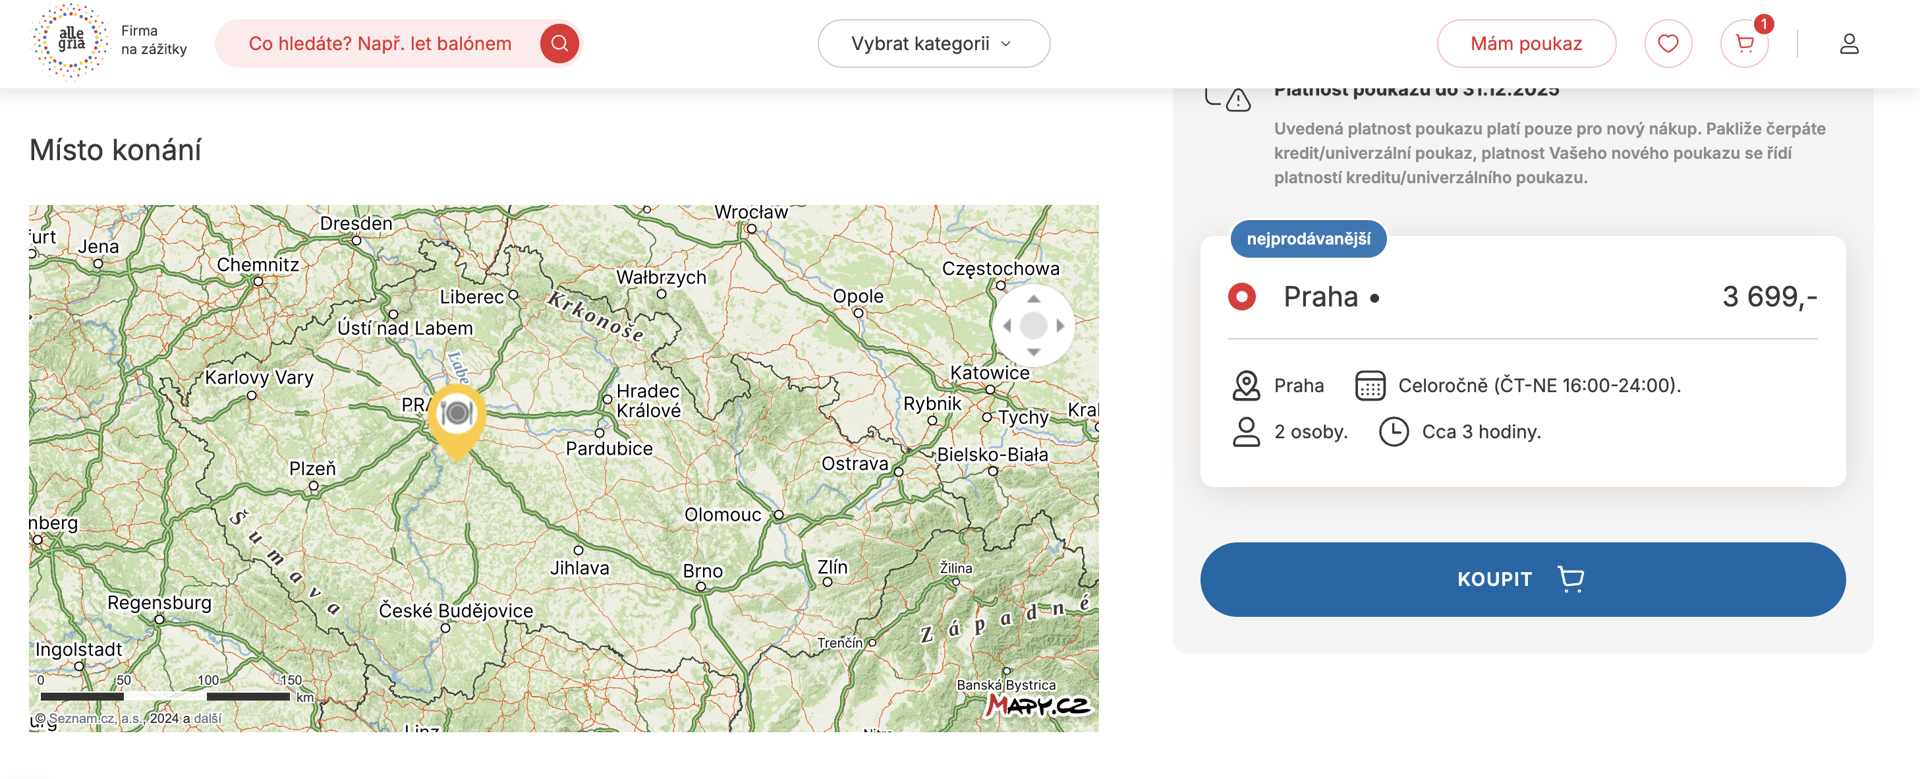Open the user account icon
Screen dimensions: 1920x779
tap(1849, 43)
